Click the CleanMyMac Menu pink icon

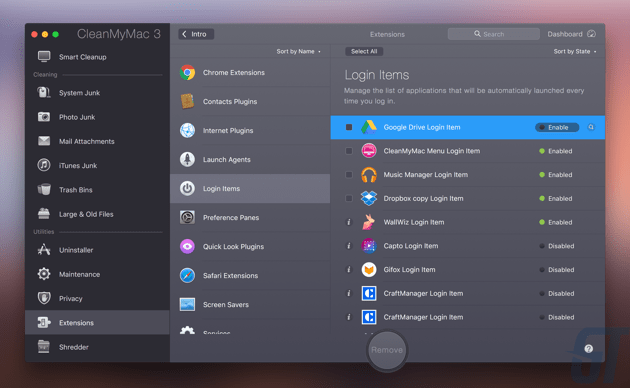(368, 151)
